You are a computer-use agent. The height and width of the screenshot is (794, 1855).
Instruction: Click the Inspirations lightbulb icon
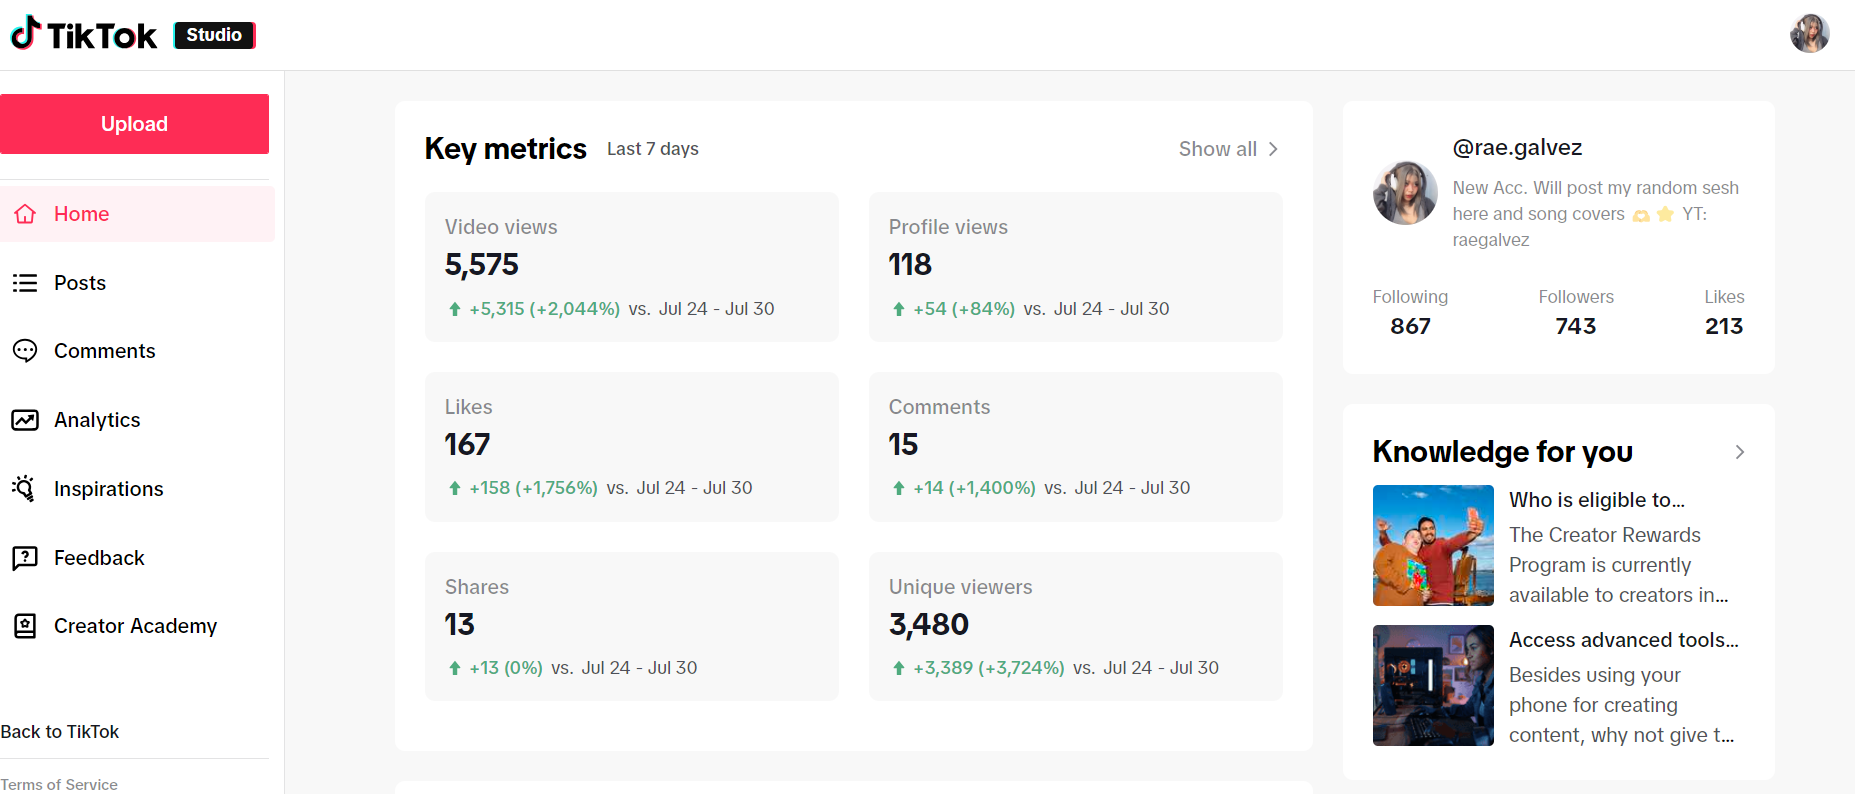pyautogui.click(x=25, y=488)
